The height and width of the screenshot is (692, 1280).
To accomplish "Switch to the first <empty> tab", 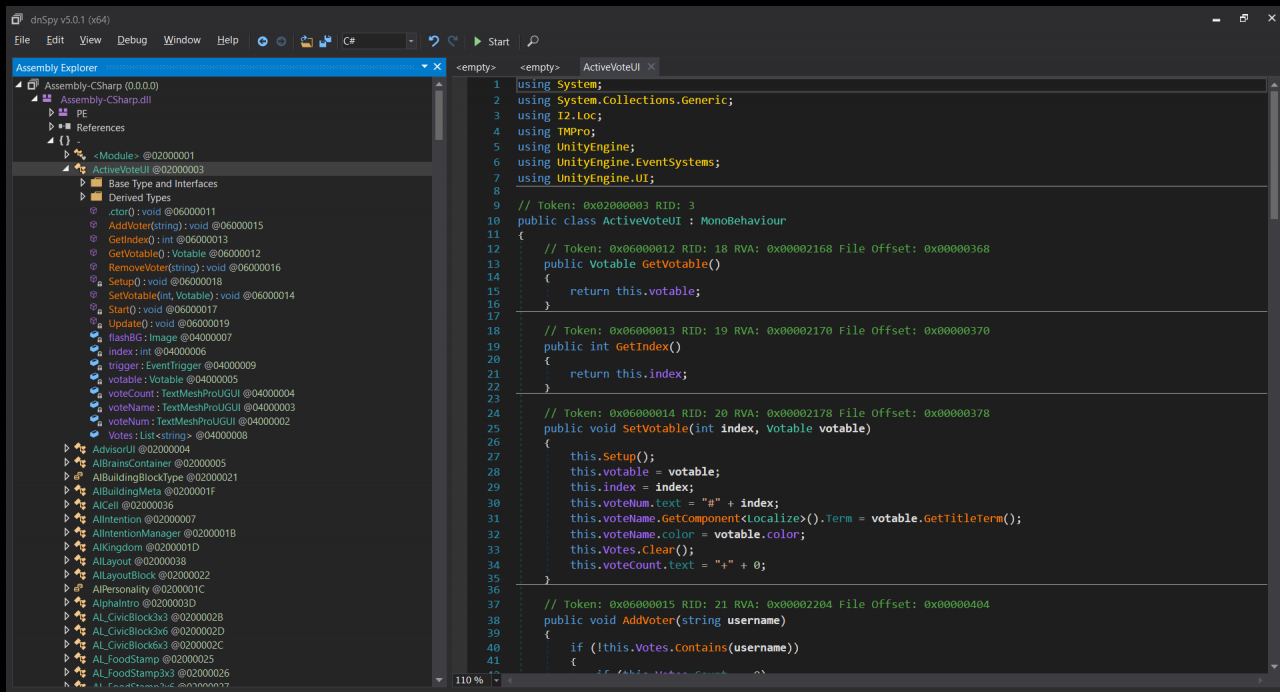I will 476,67.
